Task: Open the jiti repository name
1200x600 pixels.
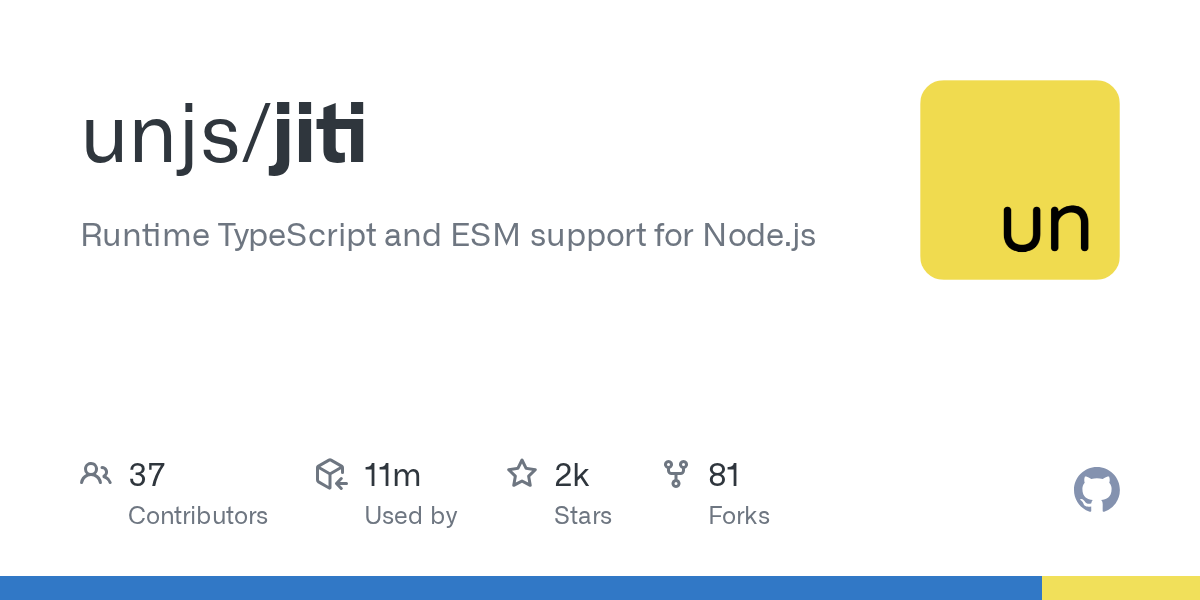Action: click(x=317, y=138)
